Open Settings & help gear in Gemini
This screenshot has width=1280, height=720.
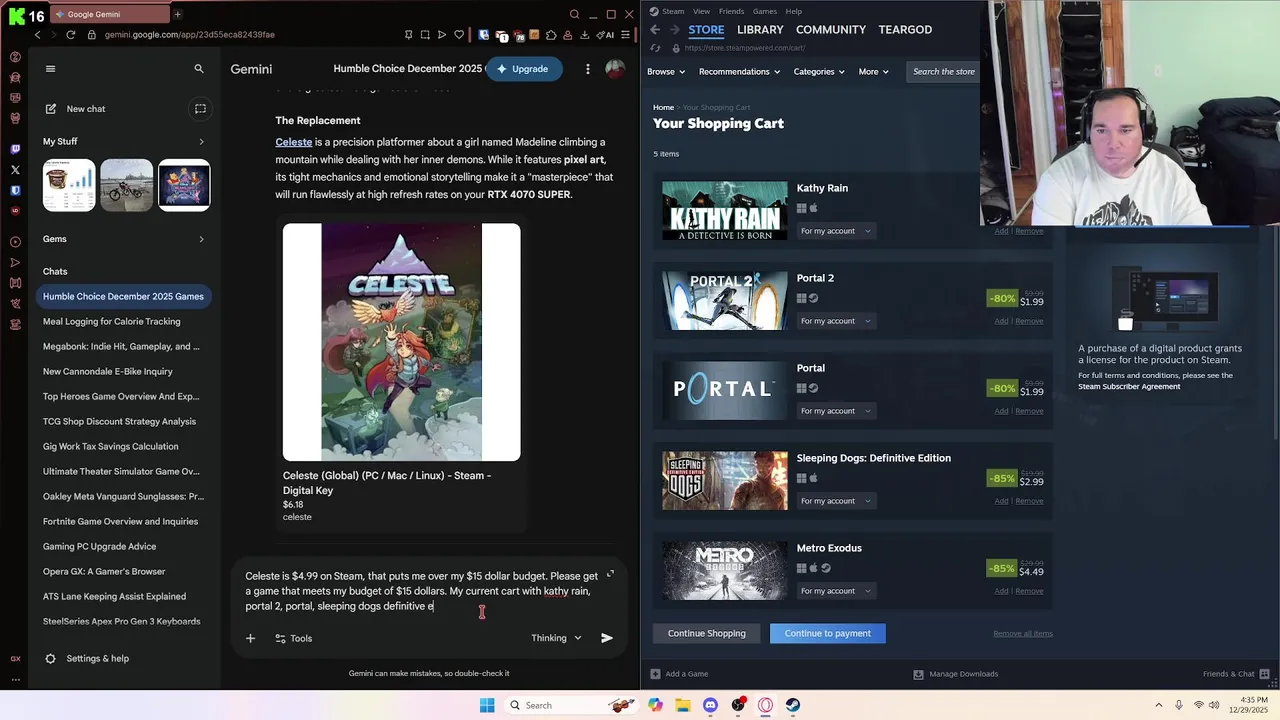coord(51,658)
